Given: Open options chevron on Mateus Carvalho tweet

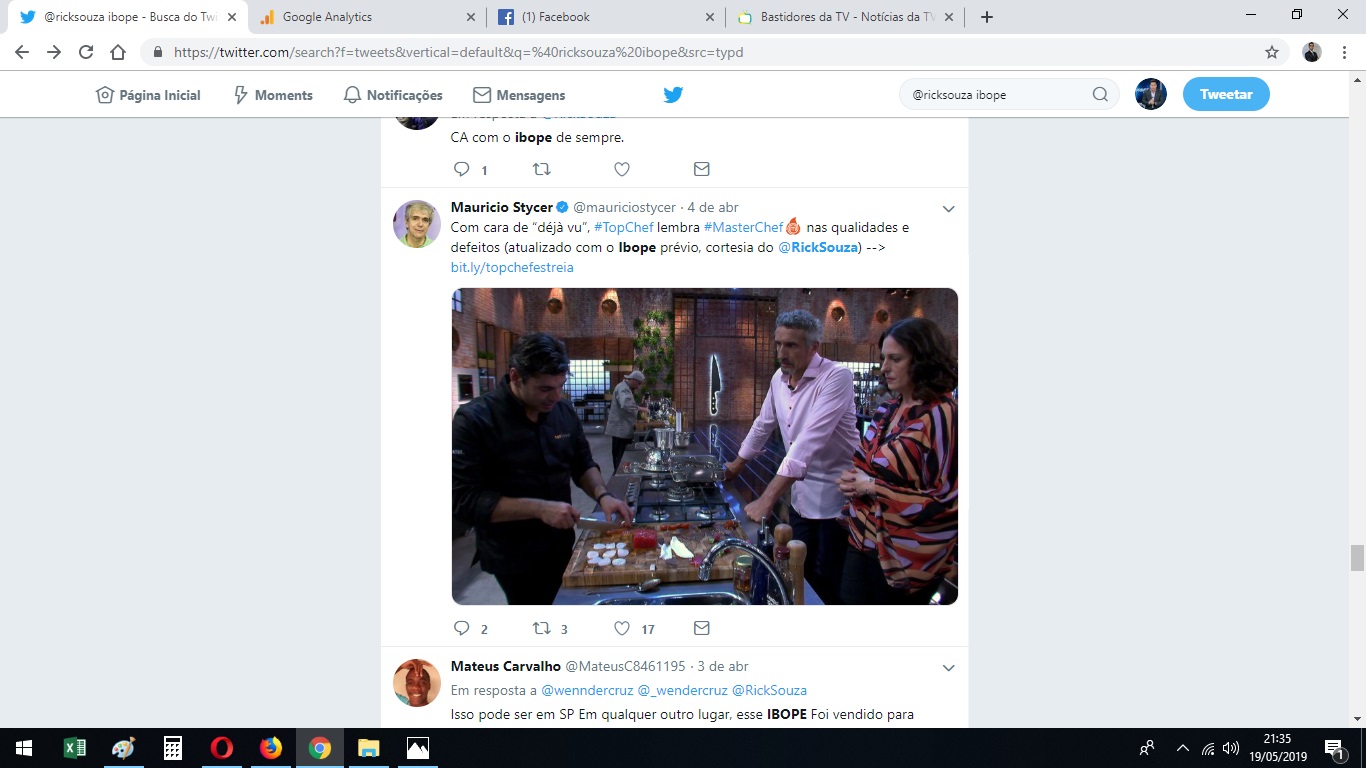Looking at the screenshot, I should 949,668.
